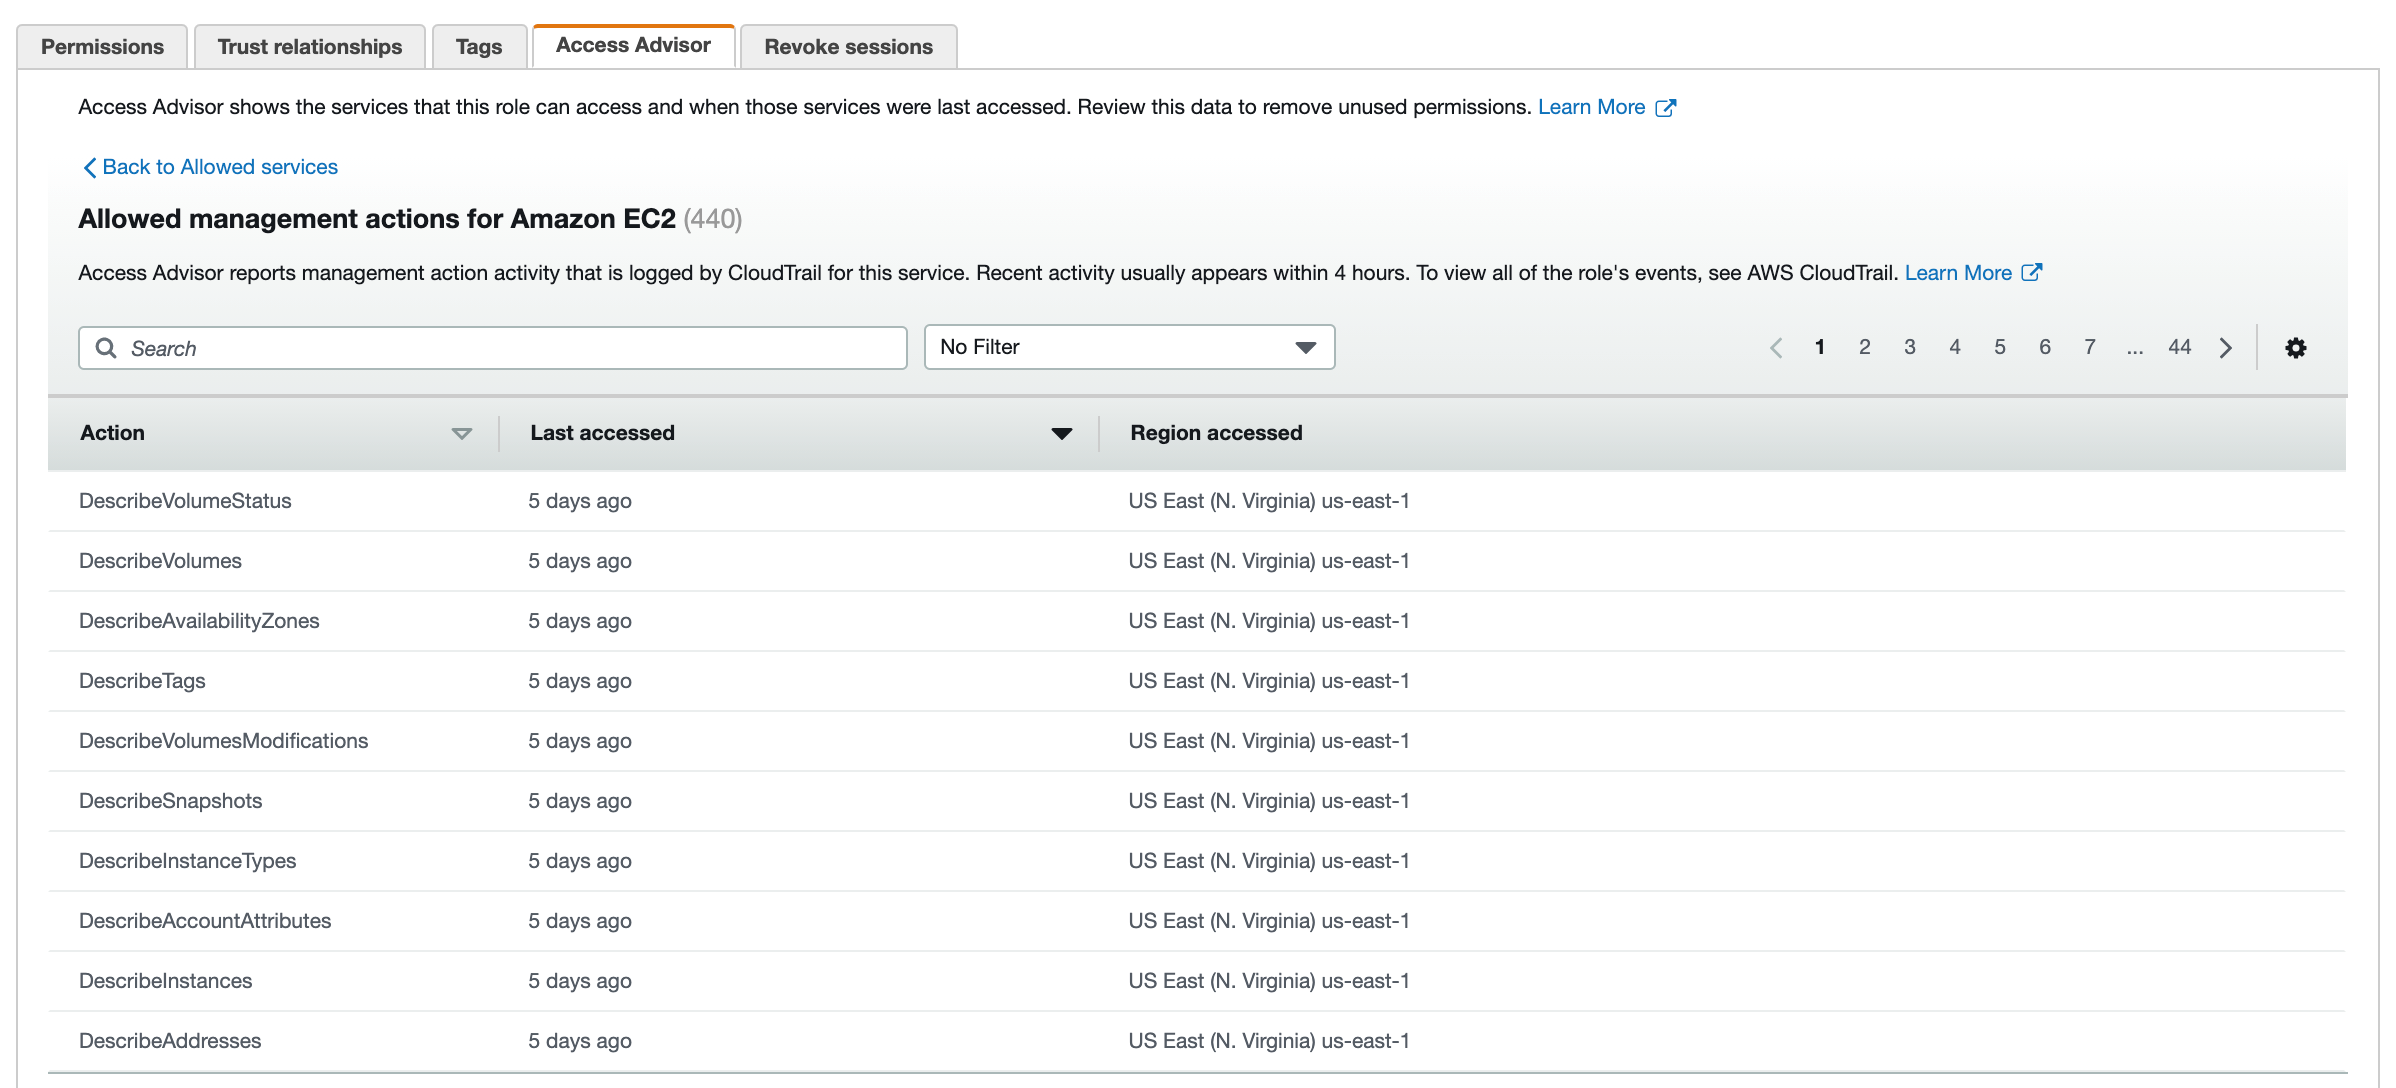Select the Revoke sessions tab
Viewport: 2396px width, 1088px height.
[x=848, y=46]
